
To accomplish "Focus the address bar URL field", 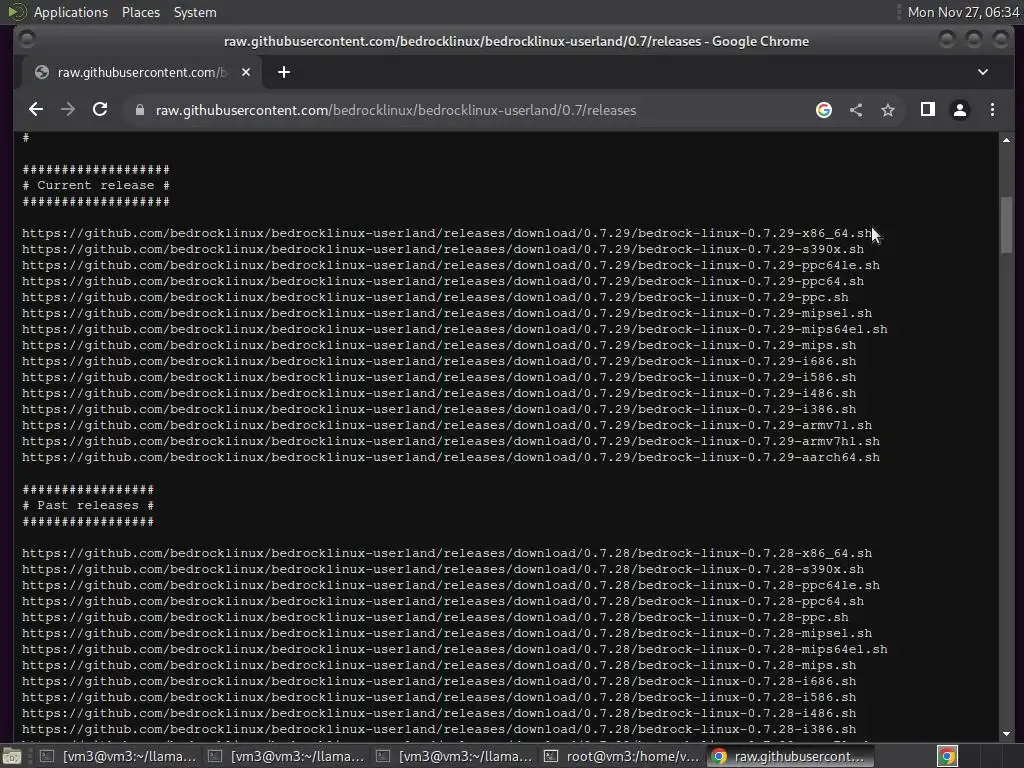I will (396, 110).
